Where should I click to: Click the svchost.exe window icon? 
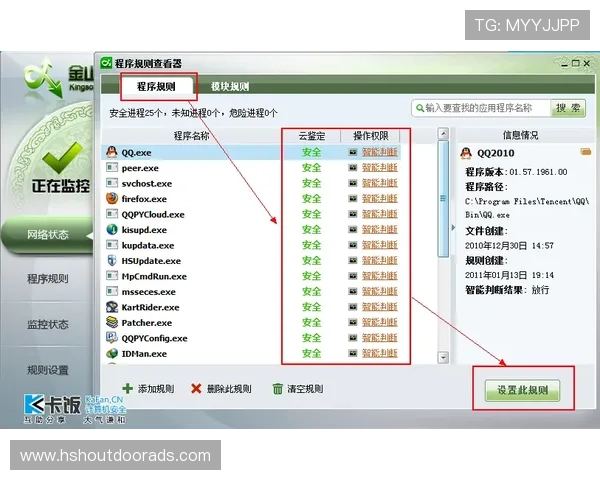tap(112, 183)
